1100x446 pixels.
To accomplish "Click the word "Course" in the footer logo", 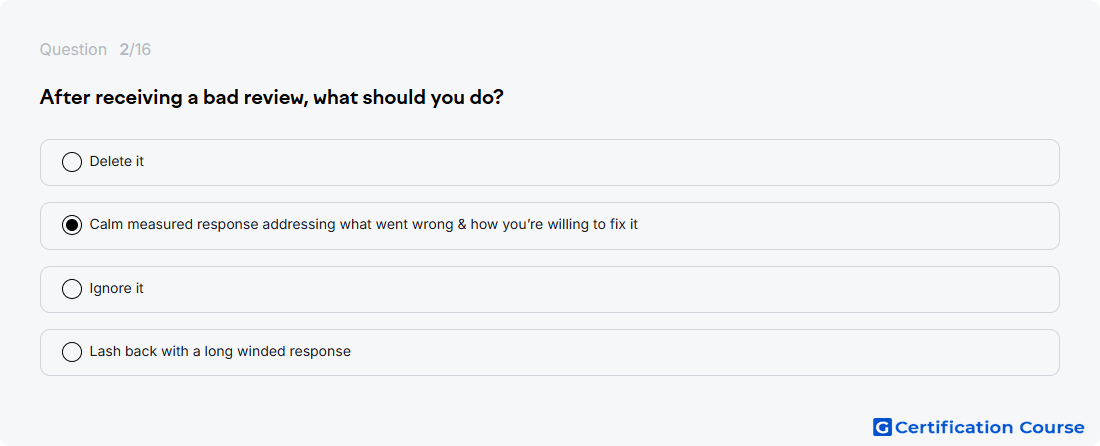I will (x=1052, y=427).
